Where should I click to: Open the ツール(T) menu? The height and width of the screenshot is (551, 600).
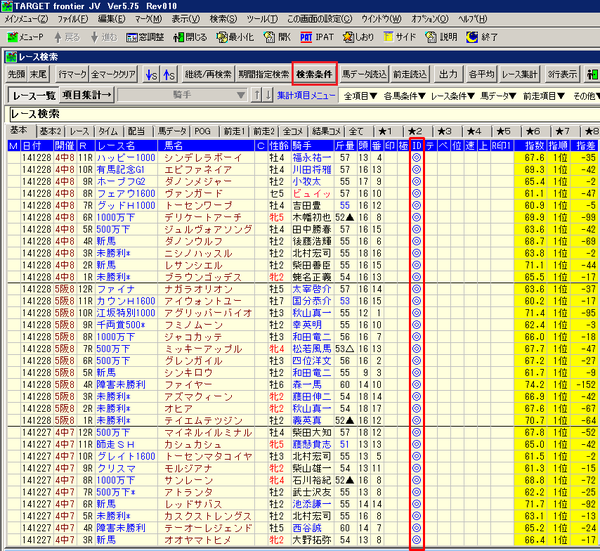(262, 19)
